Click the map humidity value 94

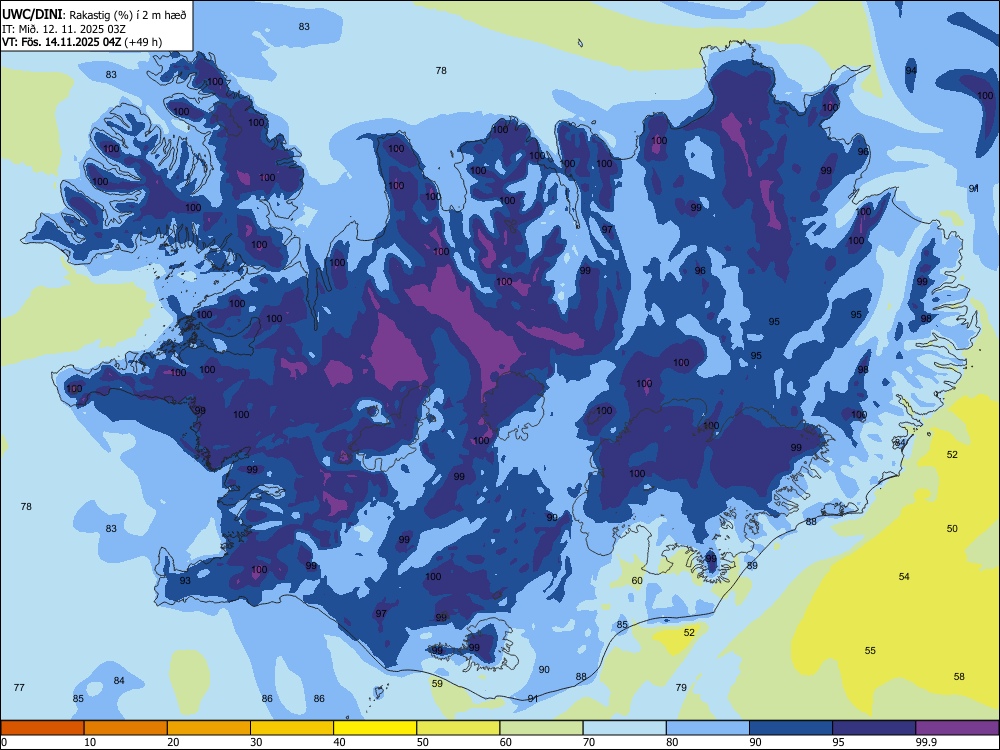point(911,70)
